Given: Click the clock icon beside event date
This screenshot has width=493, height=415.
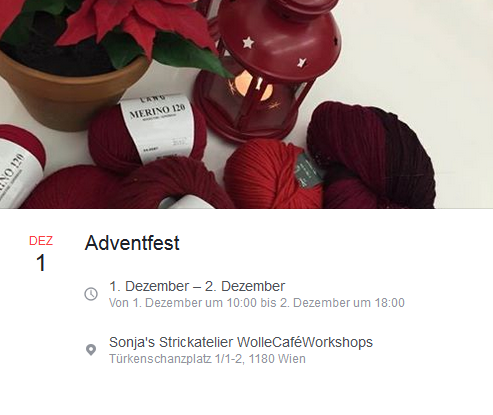Looking at the screenshot, I should [91, 294].
